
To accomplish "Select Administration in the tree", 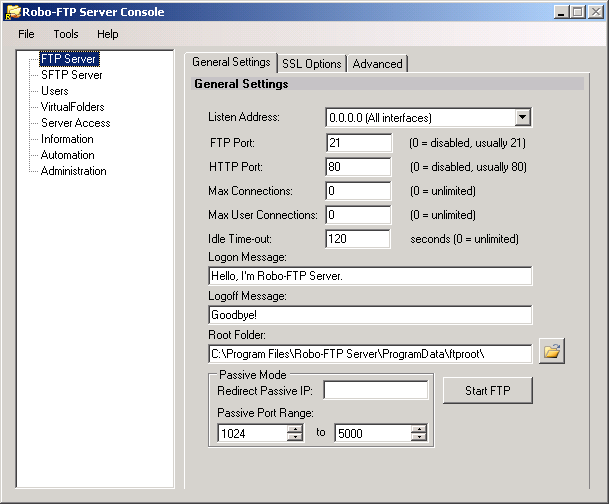I will [x=73, y=171].
